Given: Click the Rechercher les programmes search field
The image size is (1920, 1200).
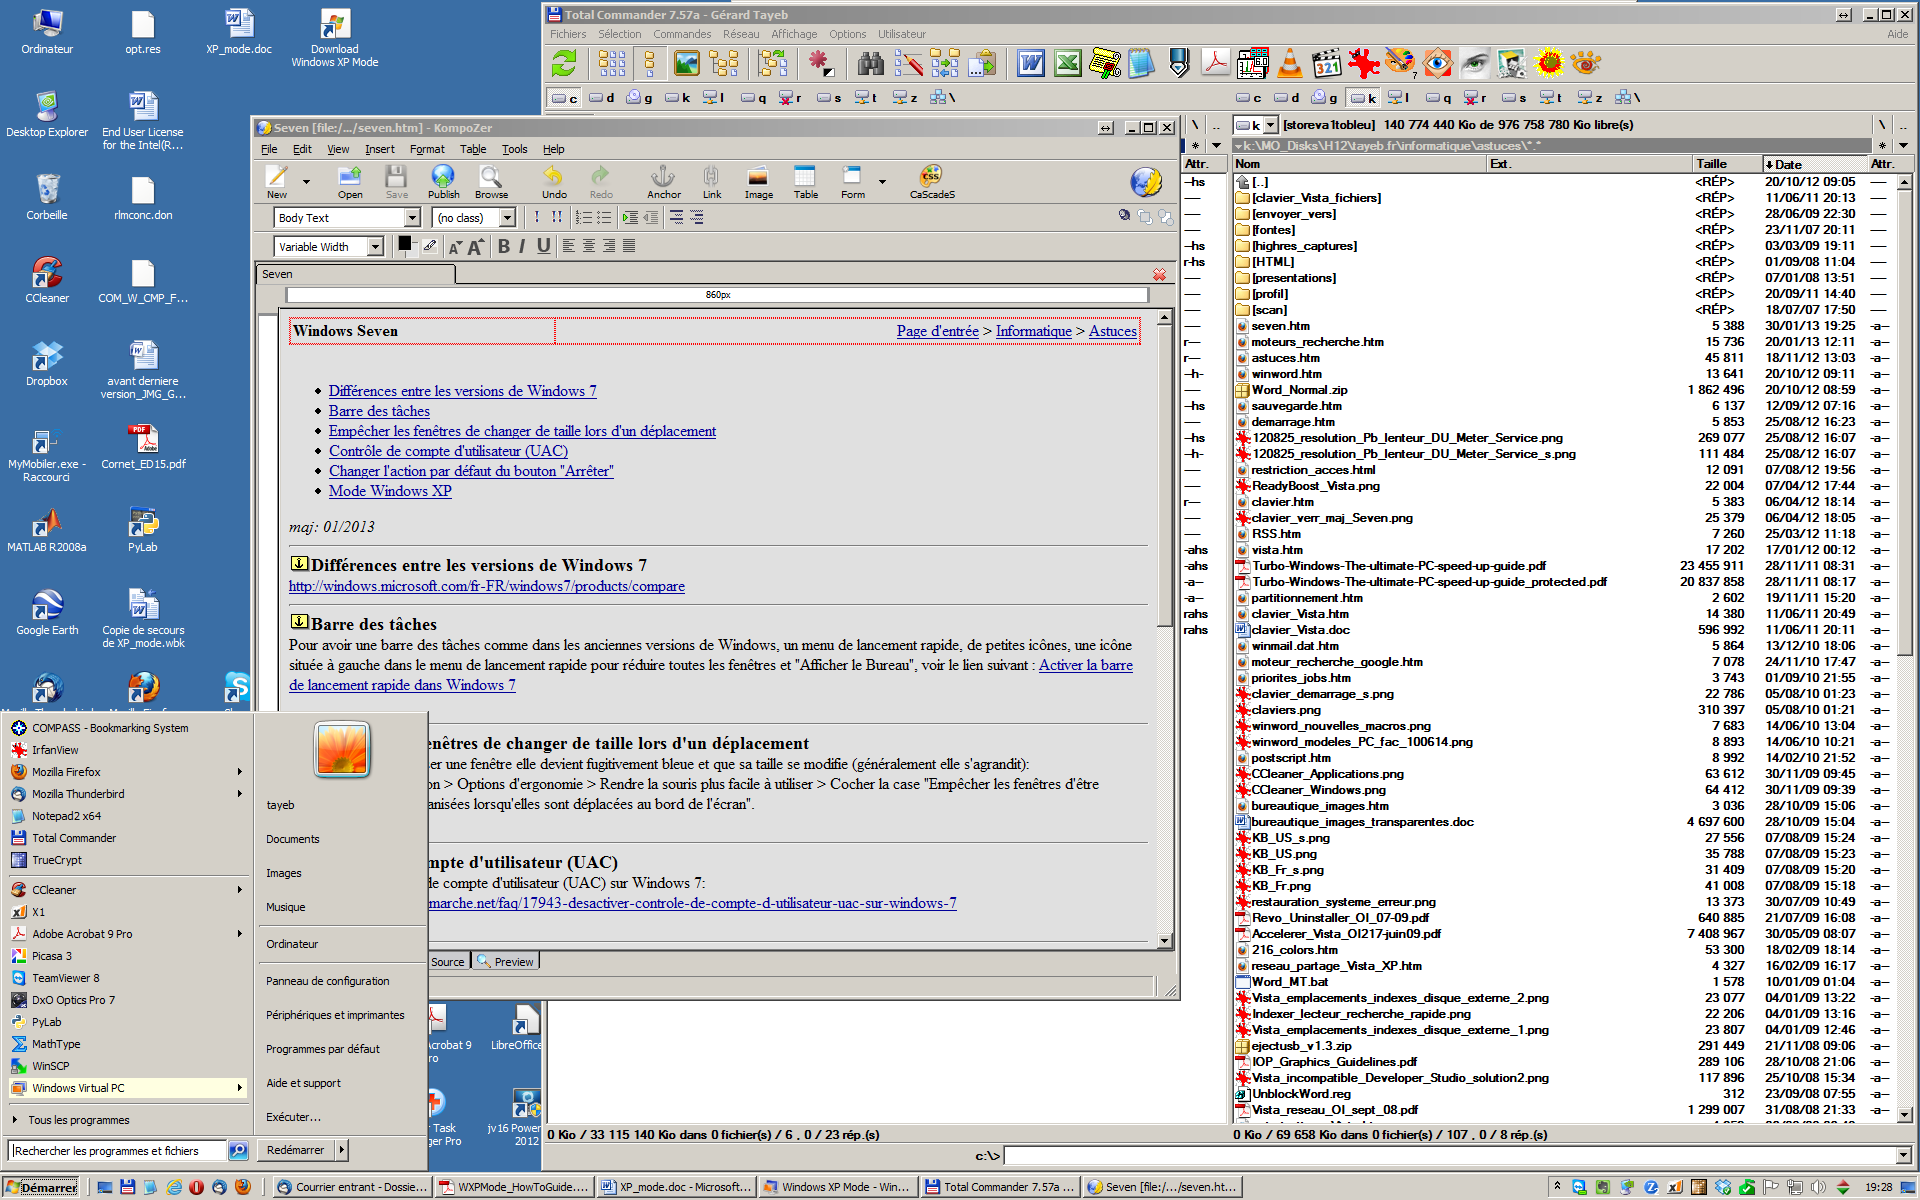Looking at the screenshot, I should (118, 1151).
